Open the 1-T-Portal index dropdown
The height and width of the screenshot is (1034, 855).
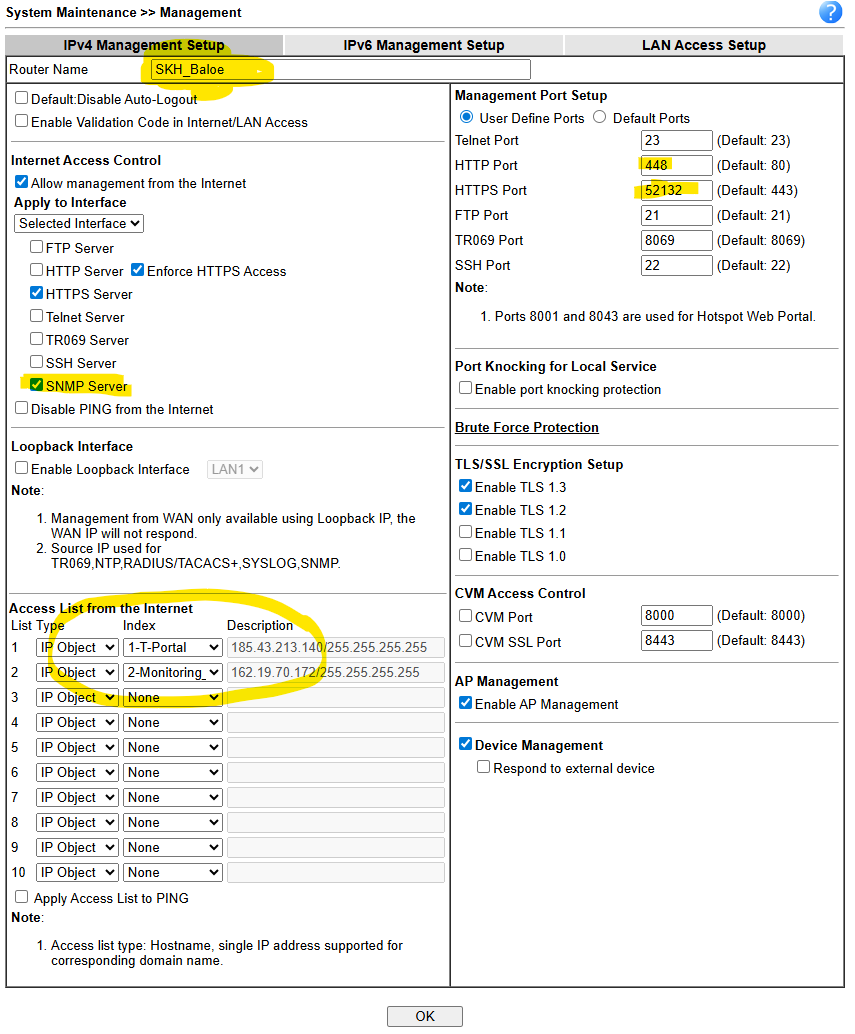173,648
